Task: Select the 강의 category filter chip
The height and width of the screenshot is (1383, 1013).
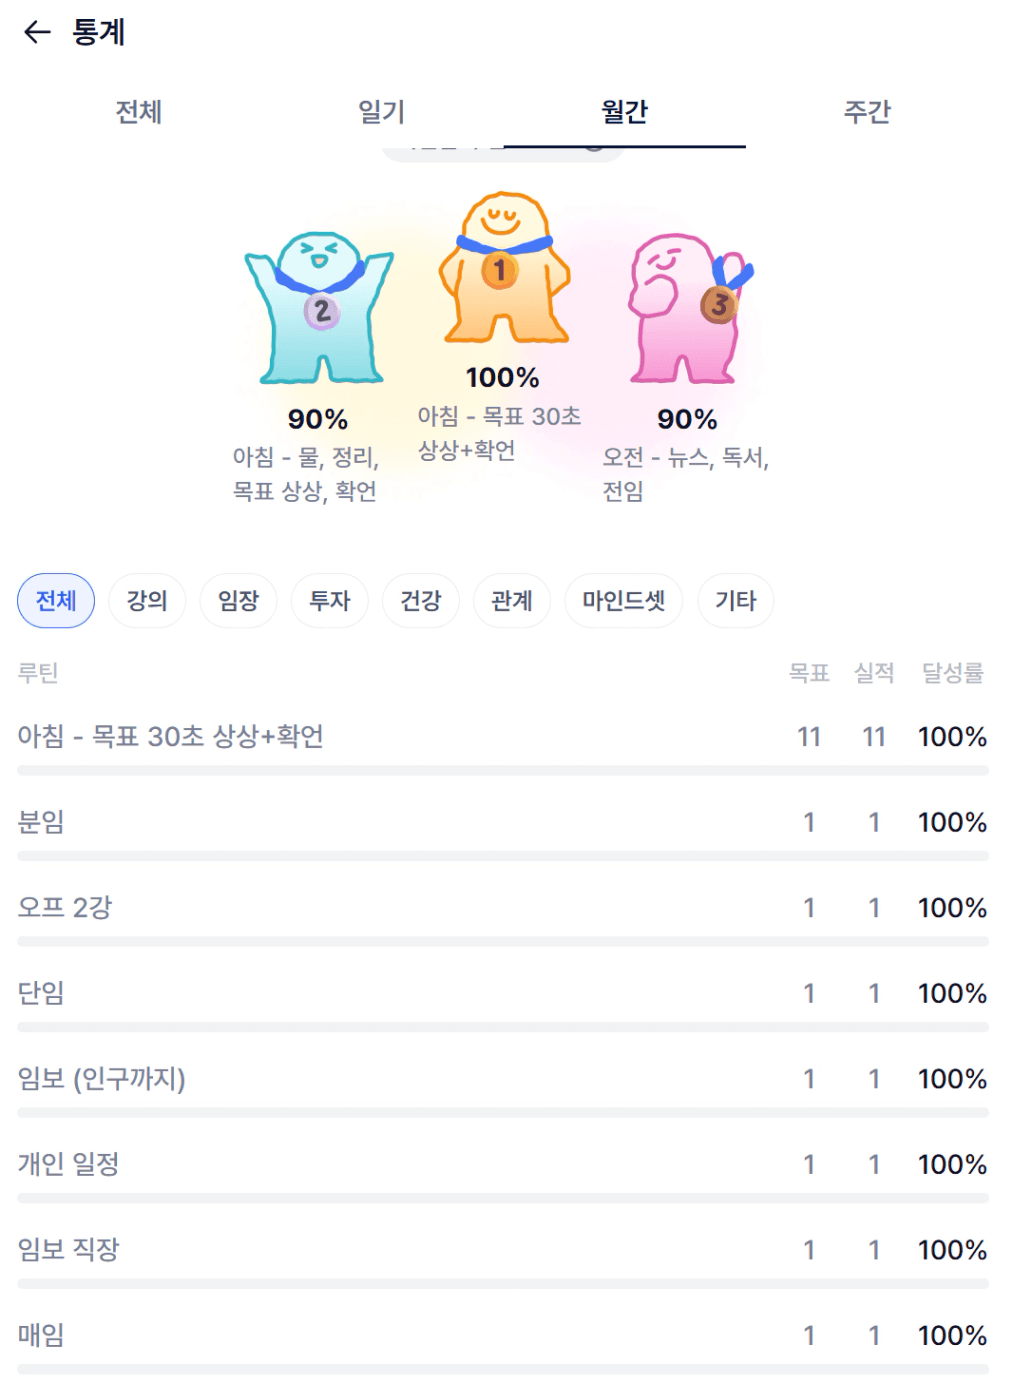Action: pos(147,601)
